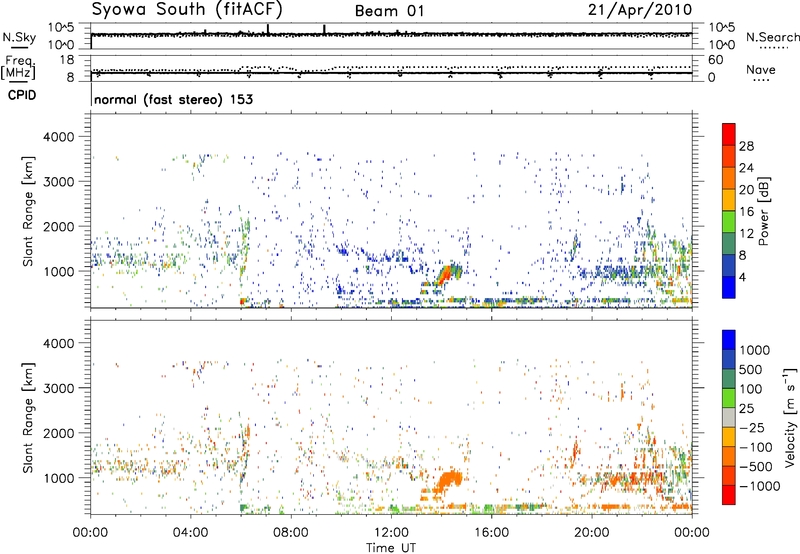Click 'normal (fast stereo) 153' text

(173, 99)
